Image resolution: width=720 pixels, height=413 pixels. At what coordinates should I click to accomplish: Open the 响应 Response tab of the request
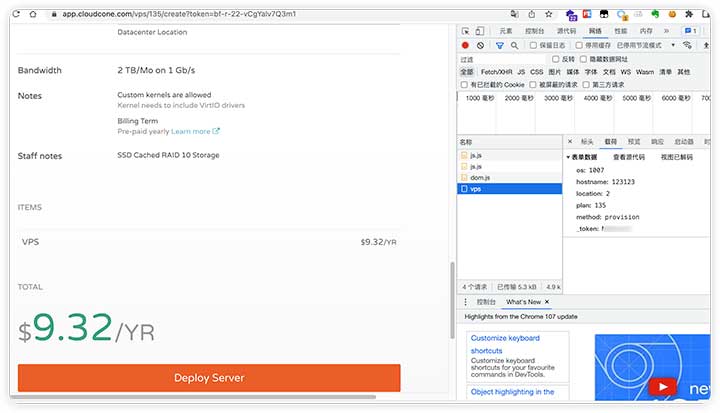pyautogui.click(x=657, y=141)
